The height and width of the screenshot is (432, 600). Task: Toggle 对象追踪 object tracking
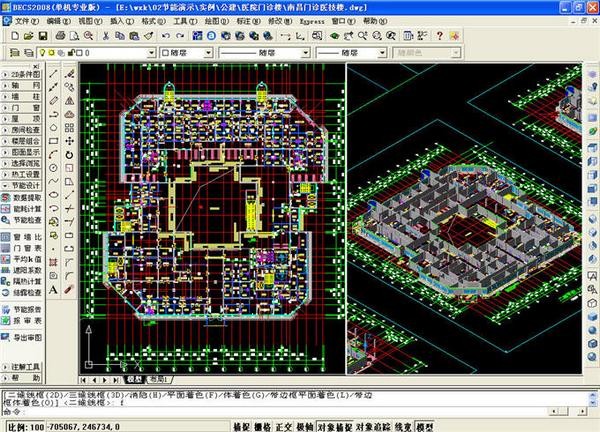pos(373,427)
